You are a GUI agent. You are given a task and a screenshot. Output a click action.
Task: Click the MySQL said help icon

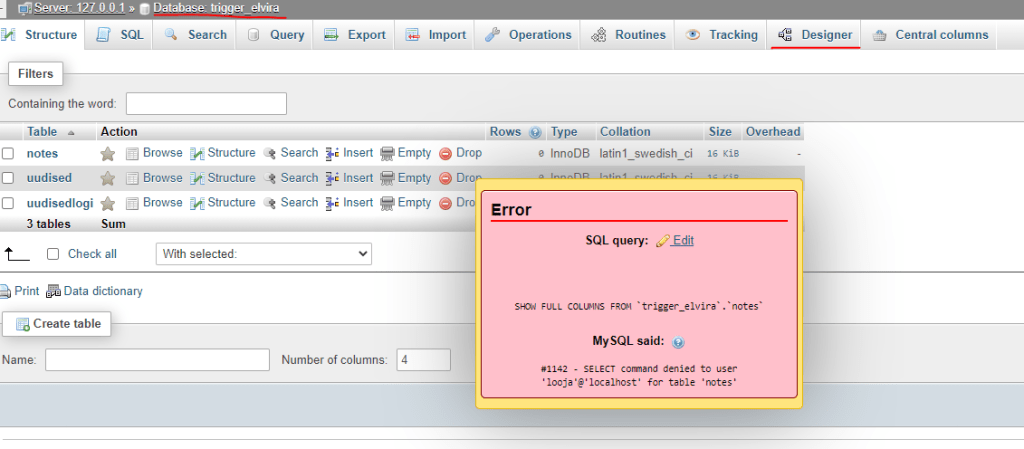click(x=678, y=342)
